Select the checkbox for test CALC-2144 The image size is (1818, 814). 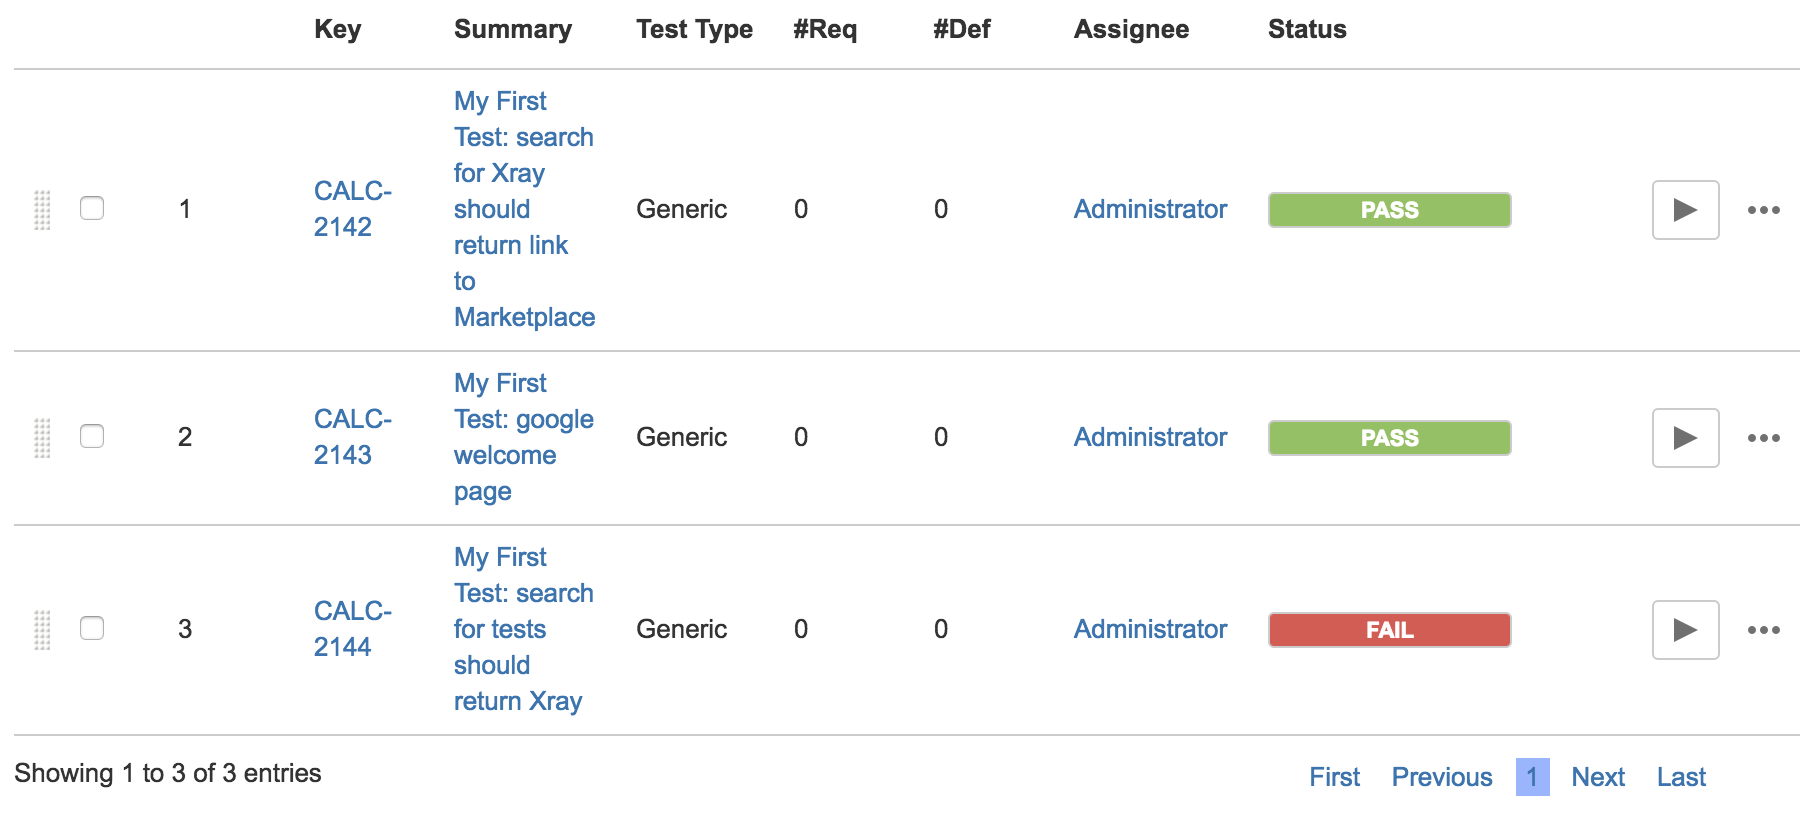[x=92, y=628]
